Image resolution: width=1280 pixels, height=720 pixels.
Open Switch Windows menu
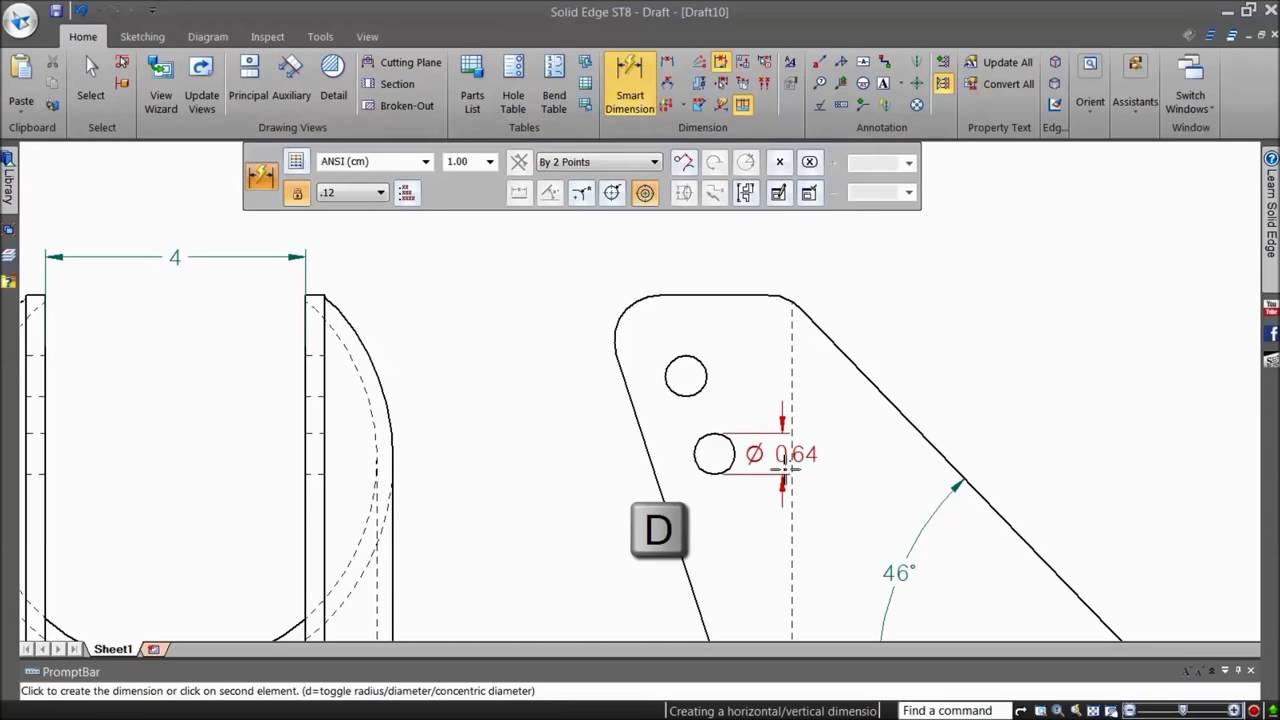pyautogui.click(x=1190, y=84)
